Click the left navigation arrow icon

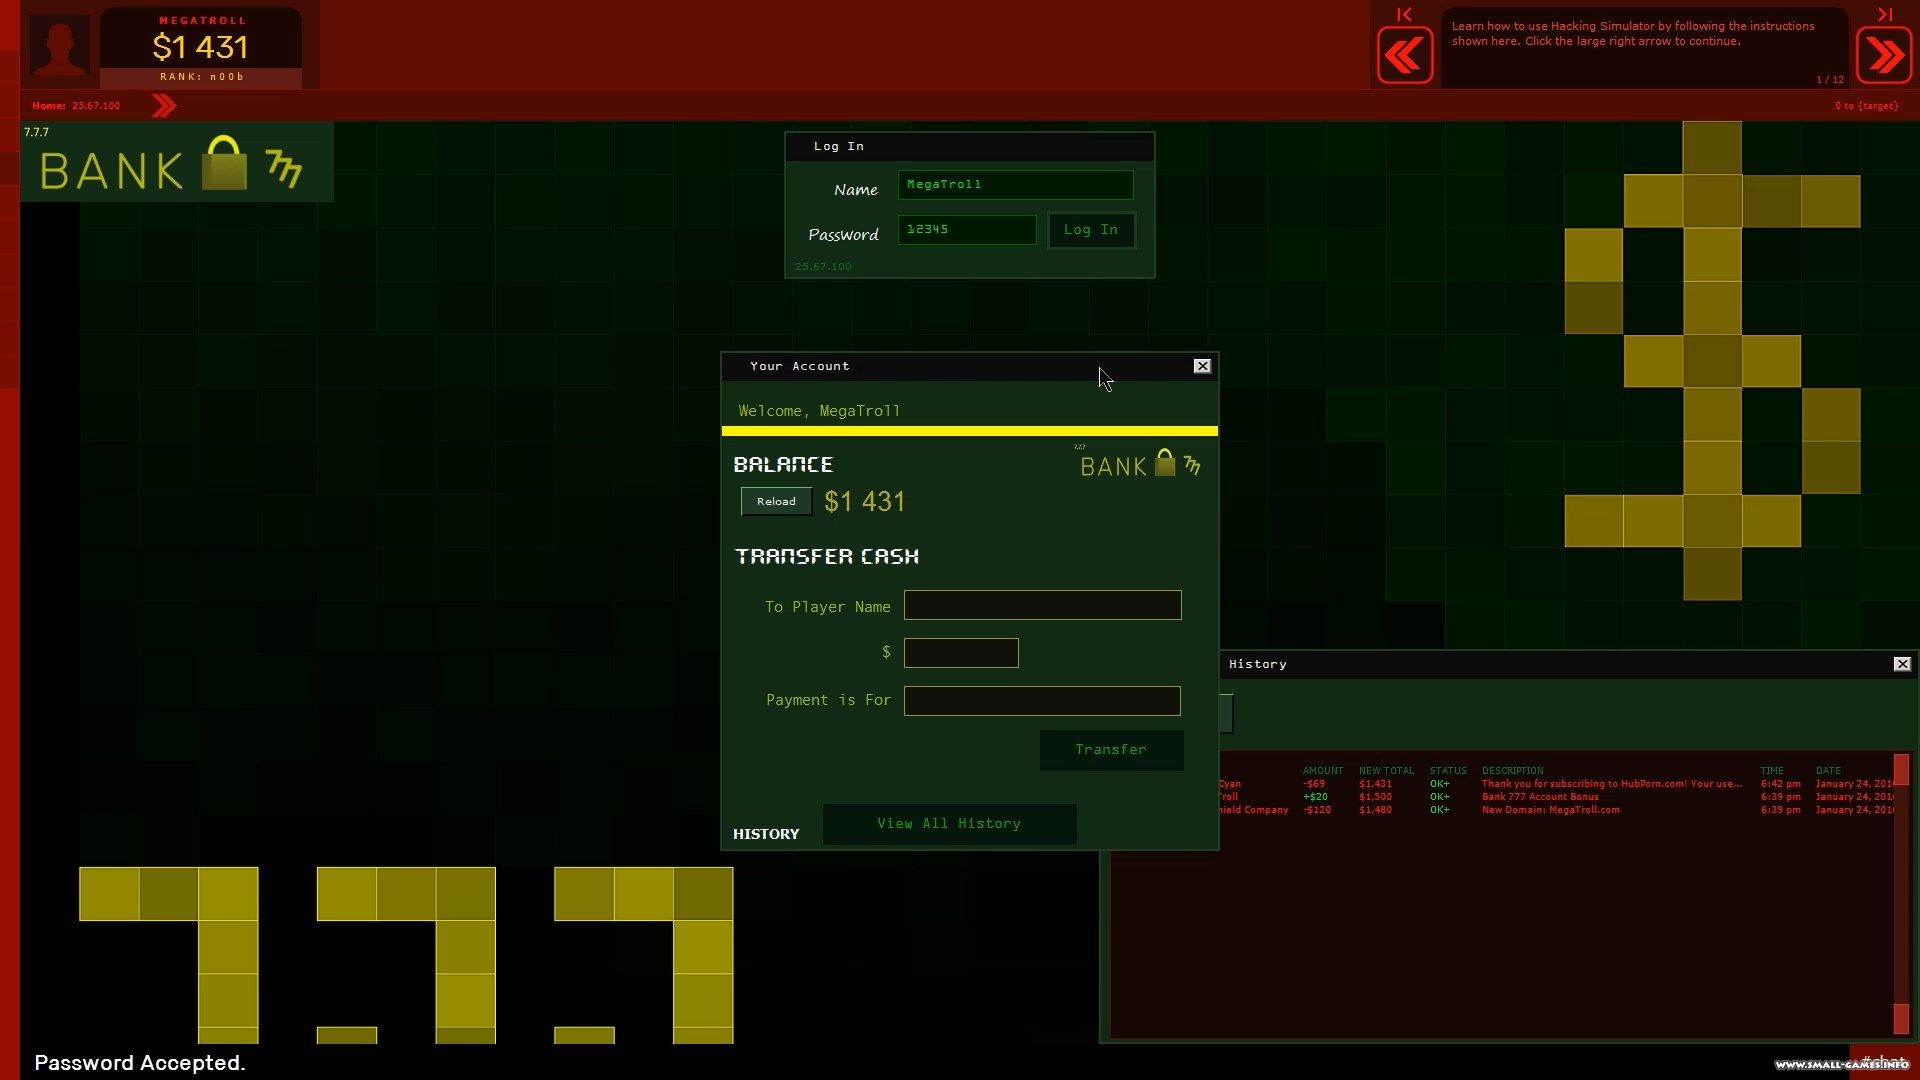(x=1406, y=55)
